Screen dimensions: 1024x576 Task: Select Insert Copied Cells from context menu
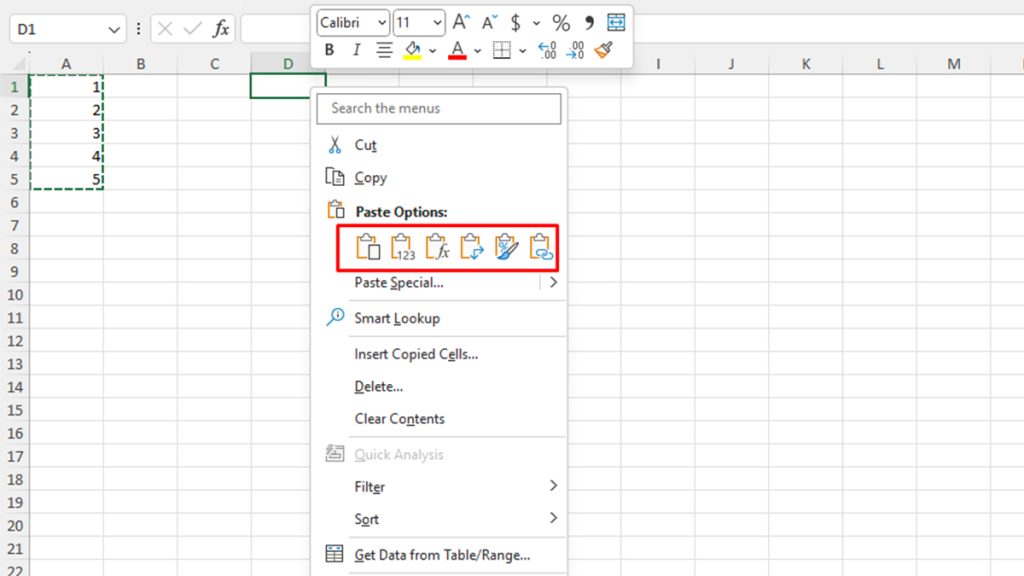tap(416, 354)
